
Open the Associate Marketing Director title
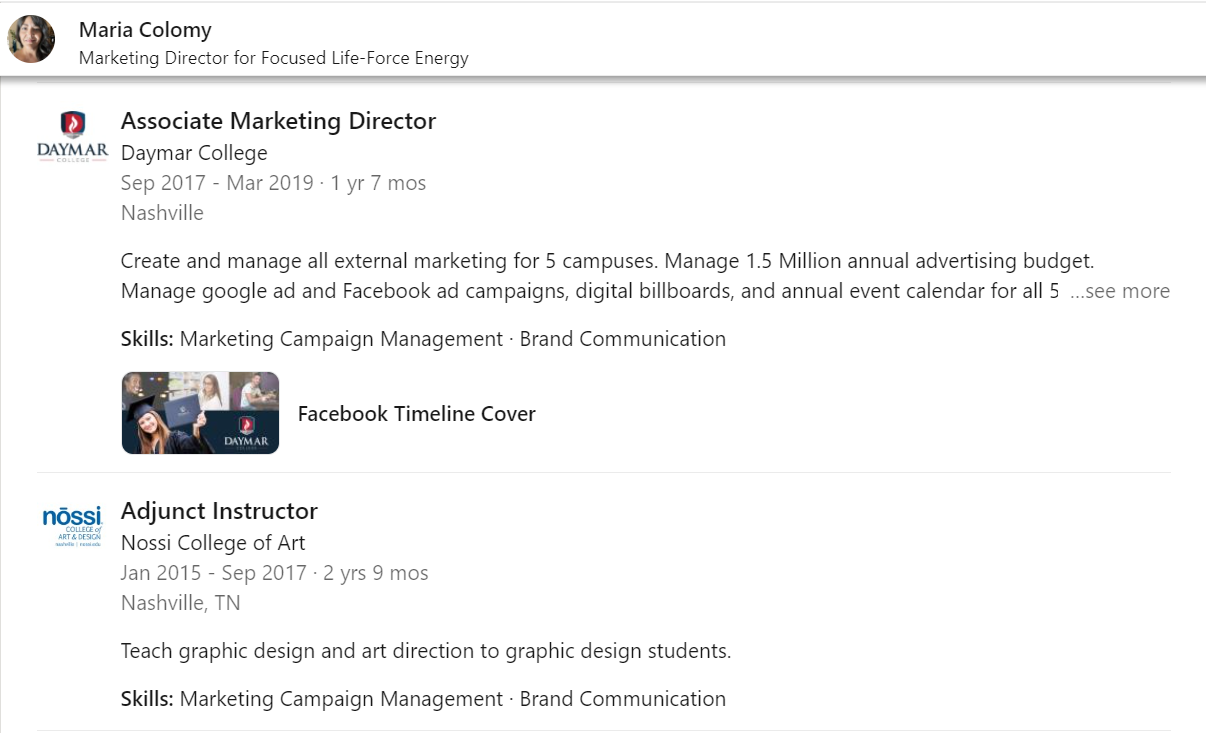point(278,121)
